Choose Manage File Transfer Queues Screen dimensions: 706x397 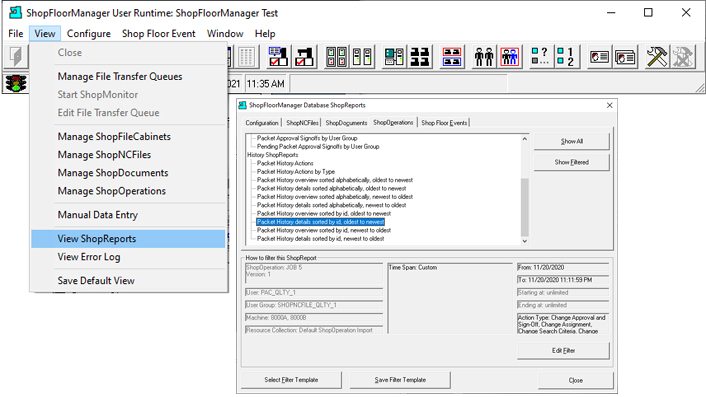pos(128,77)
